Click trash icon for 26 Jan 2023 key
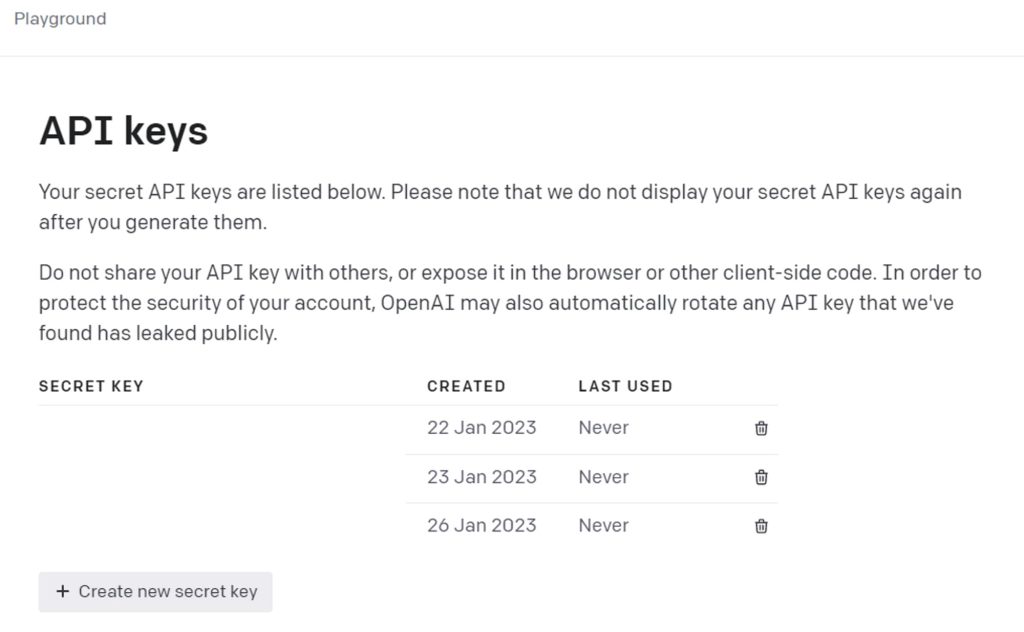1024x632 pixels. 761,526
